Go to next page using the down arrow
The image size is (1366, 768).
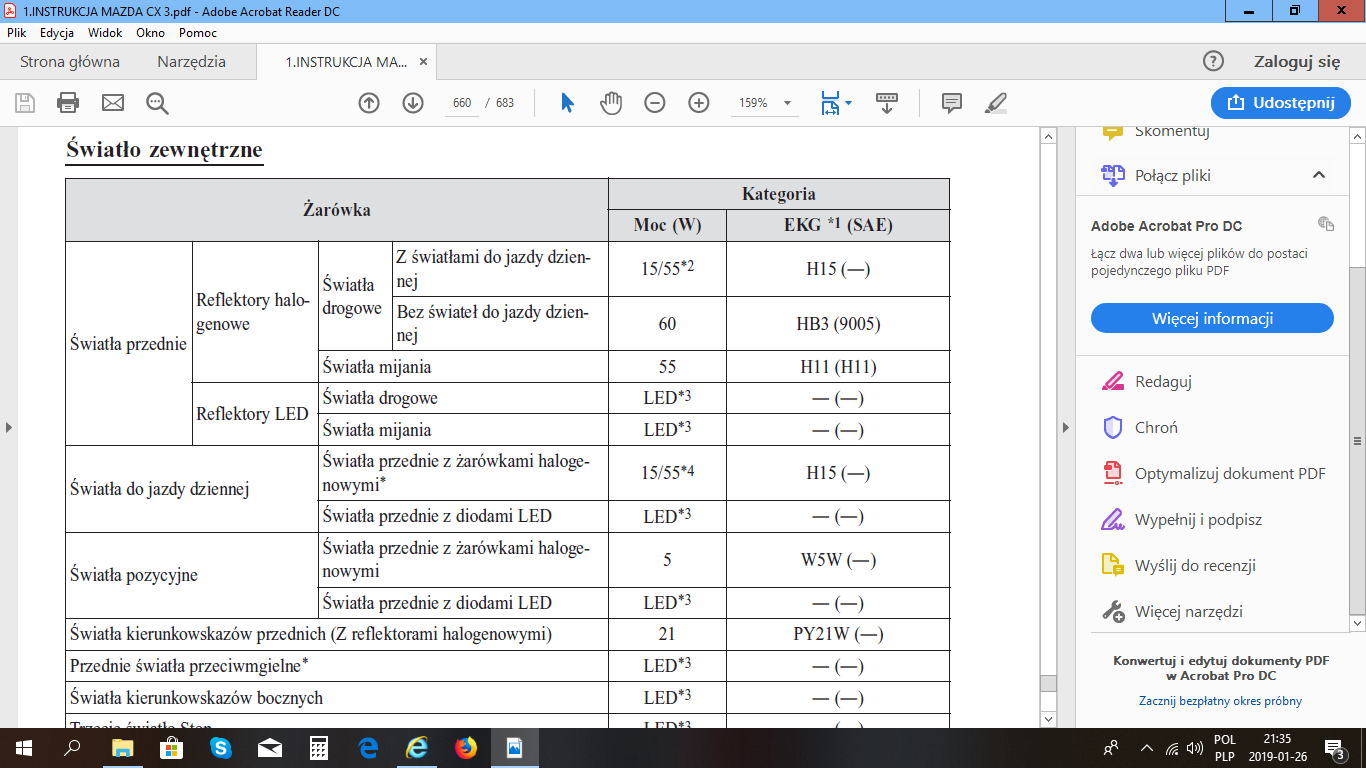413,103
